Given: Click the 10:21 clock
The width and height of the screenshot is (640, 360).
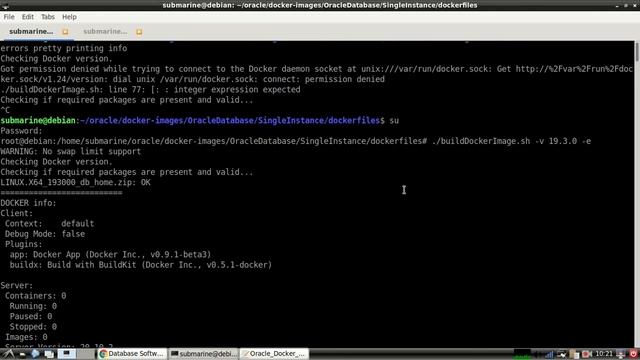Looking at the screenshot, I should [x=604, y=353].
